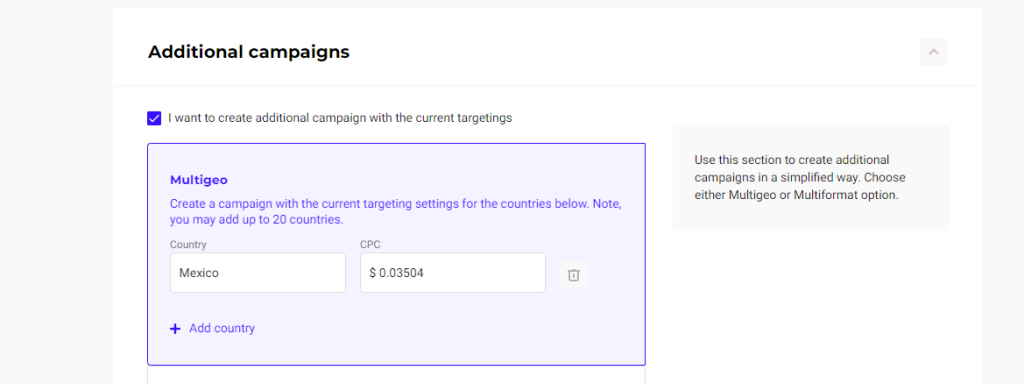This screenshot has width=1024, height=384.
Task: Open the Country field showing Mexico
Action: [258, 273]
